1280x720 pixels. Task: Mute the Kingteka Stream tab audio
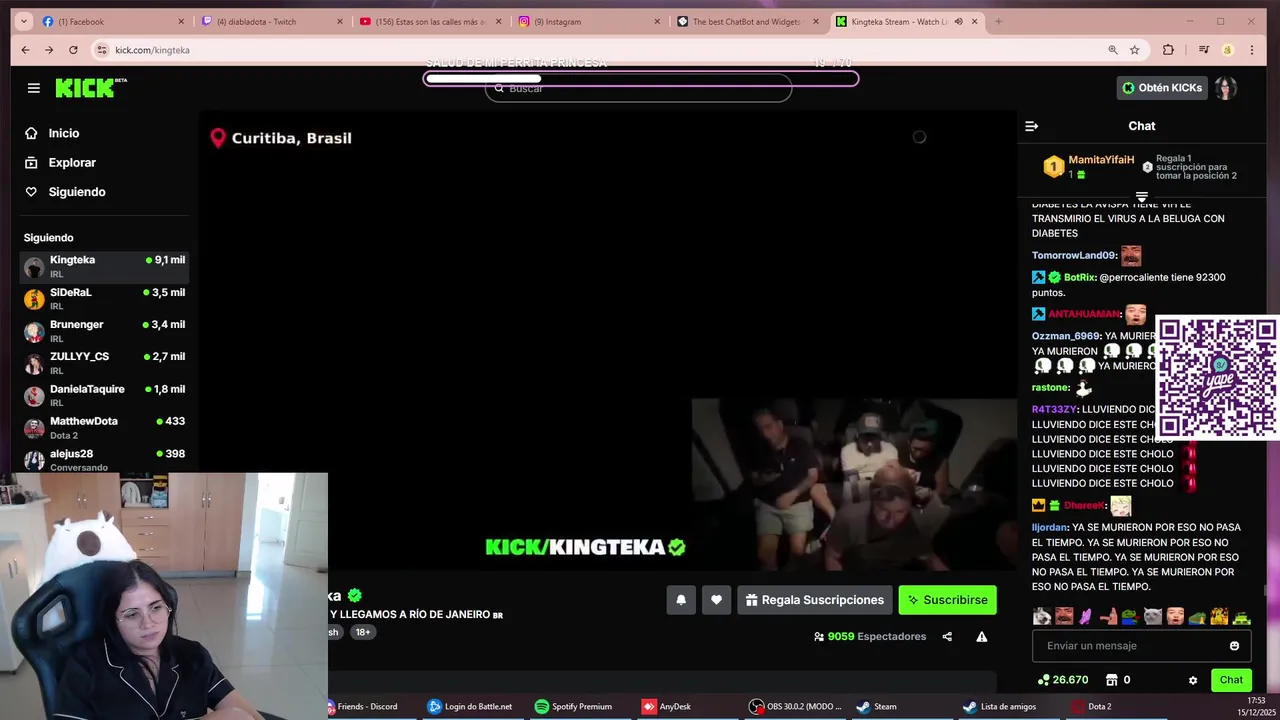coord(958,21)
